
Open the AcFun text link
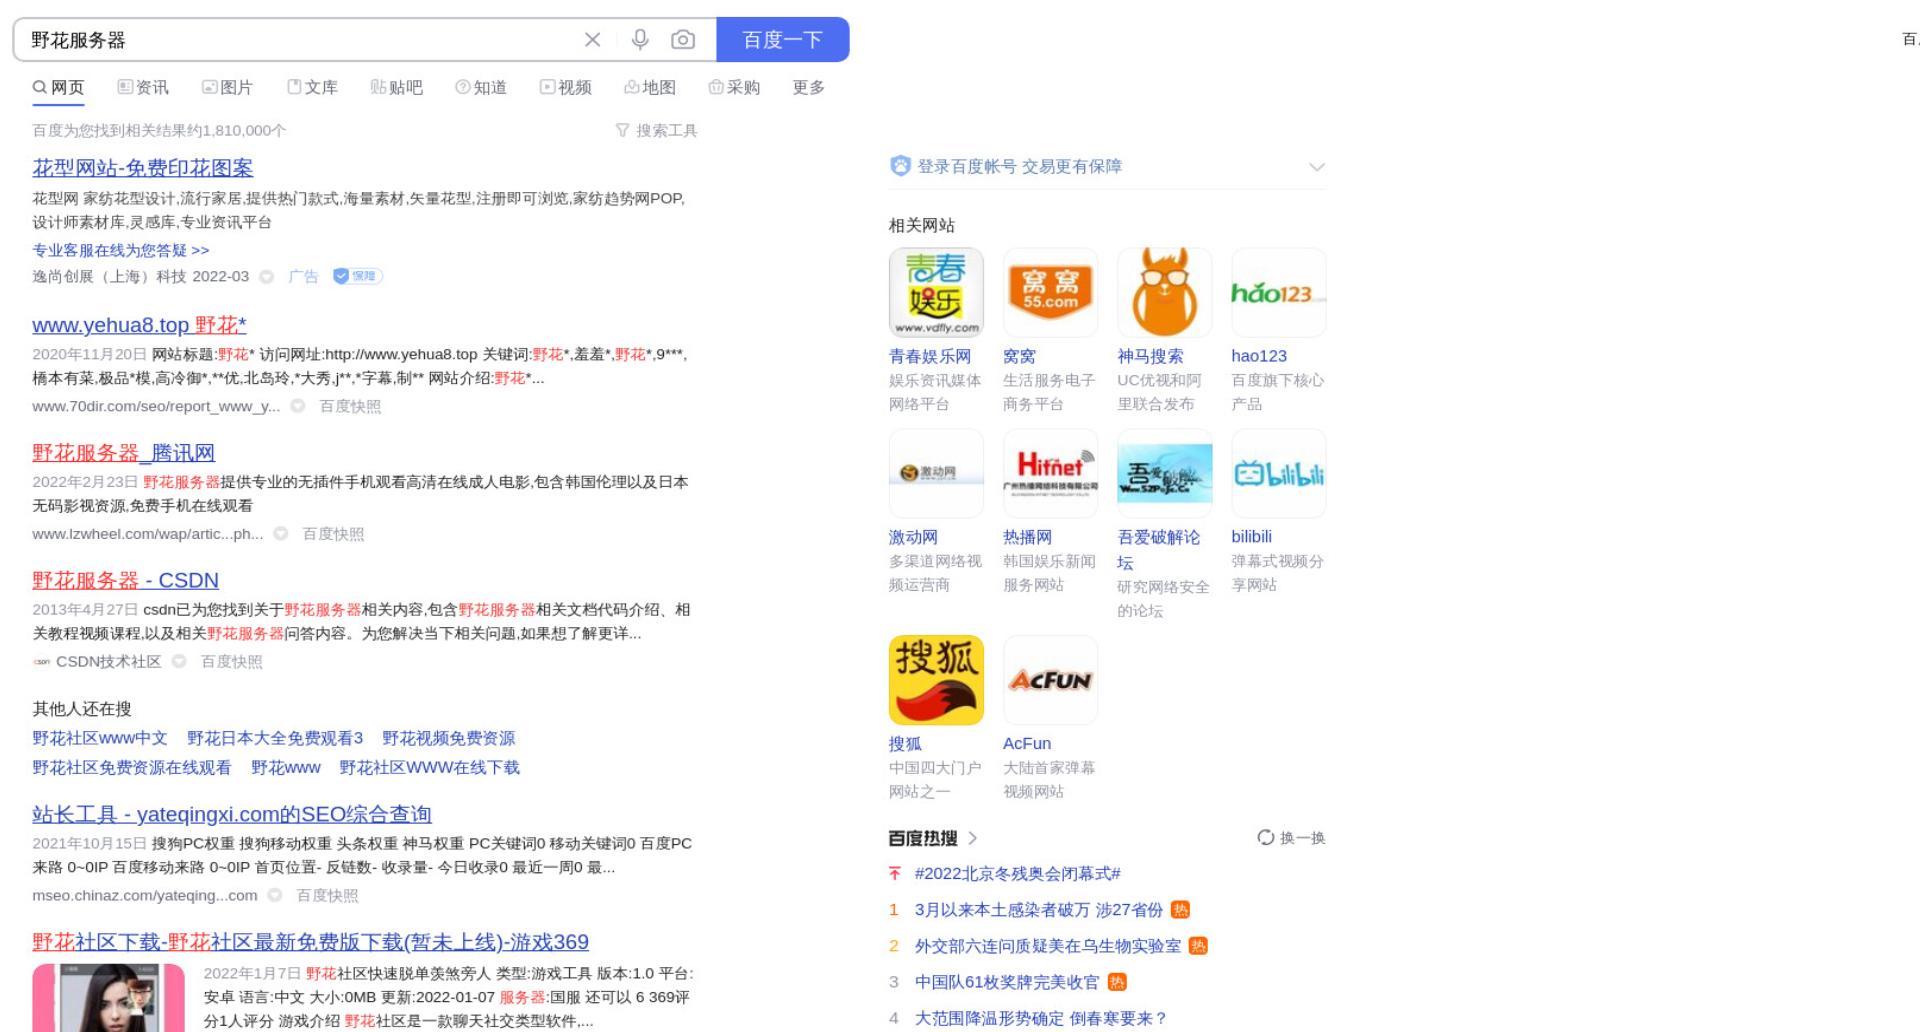1027,744
